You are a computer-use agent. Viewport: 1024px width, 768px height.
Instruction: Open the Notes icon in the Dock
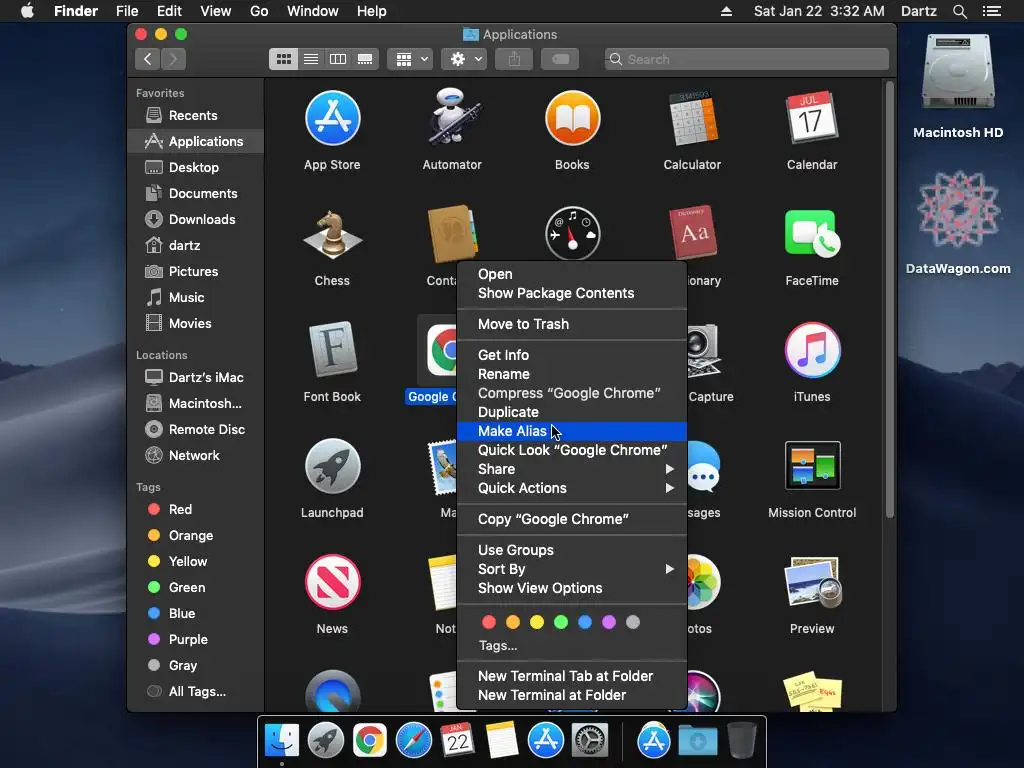click(x=502, y=741)
